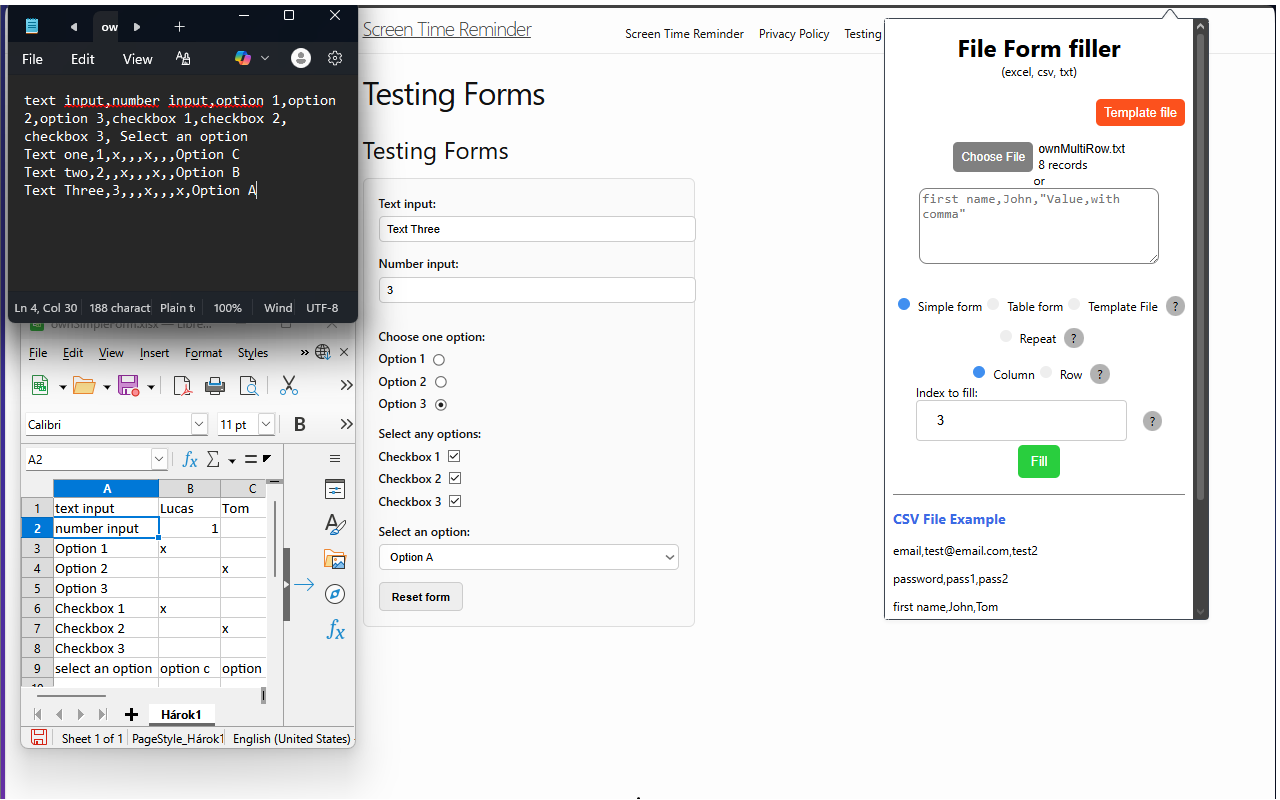Viewport: 1280px width, 800px height.
Task: Open sidebar Navigator compass icon
Action: pos(335,594)
